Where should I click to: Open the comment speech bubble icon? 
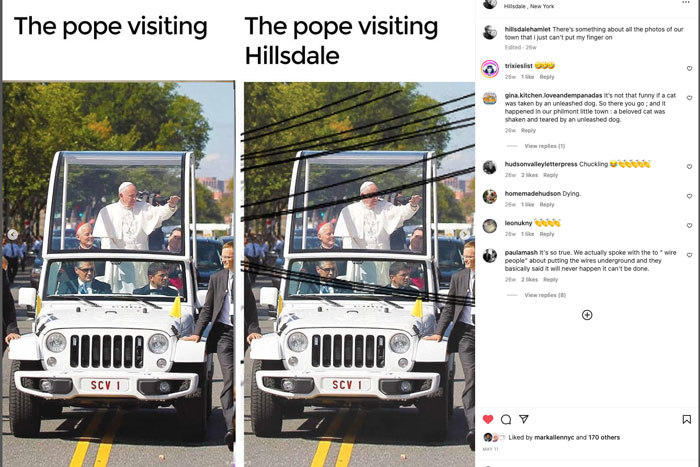tap(506, 419)
